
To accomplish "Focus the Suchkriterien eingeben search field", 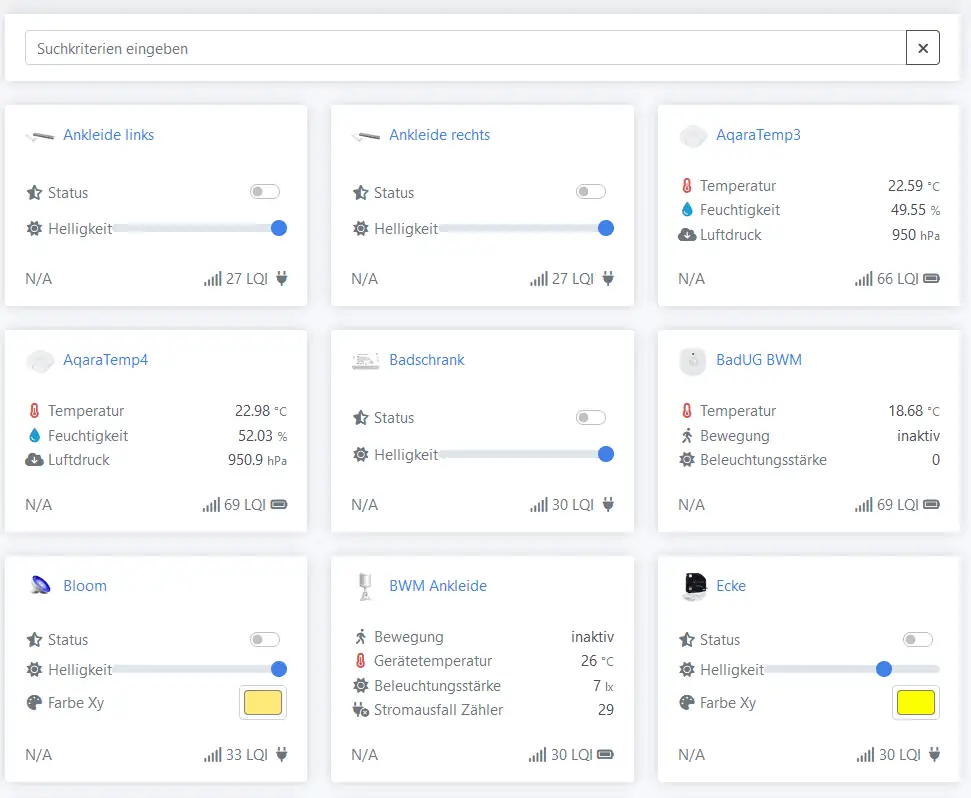I will click(465, 48).
